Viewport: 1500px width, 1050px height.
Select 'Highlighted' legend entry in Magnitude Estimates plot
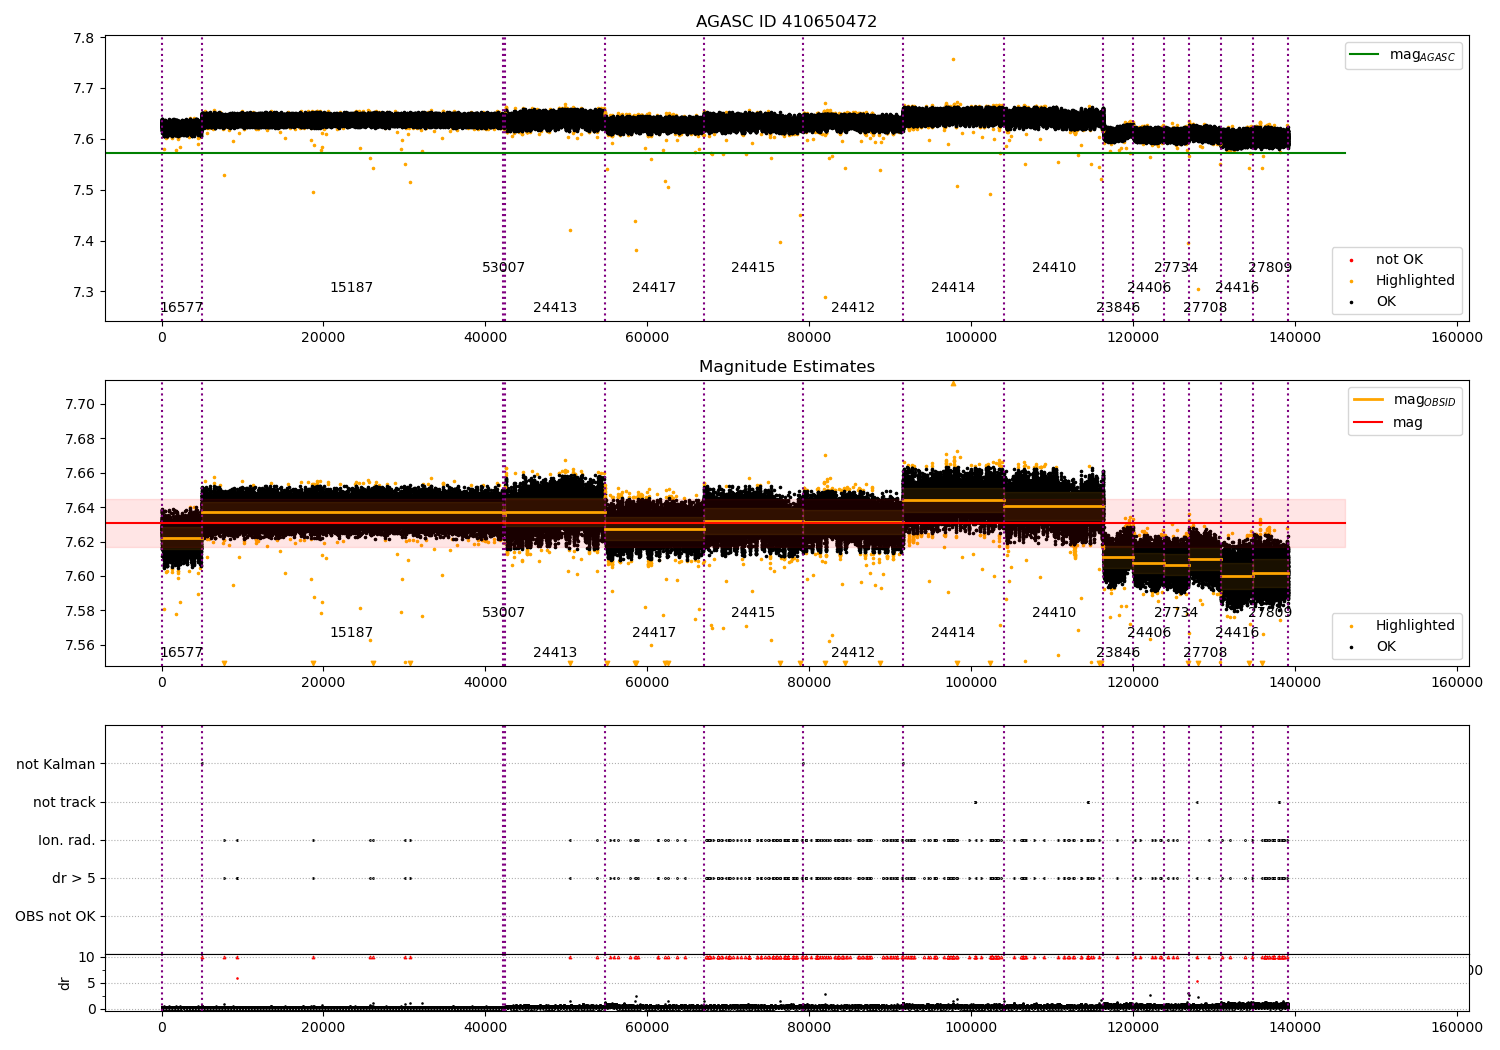(1403, 626)
